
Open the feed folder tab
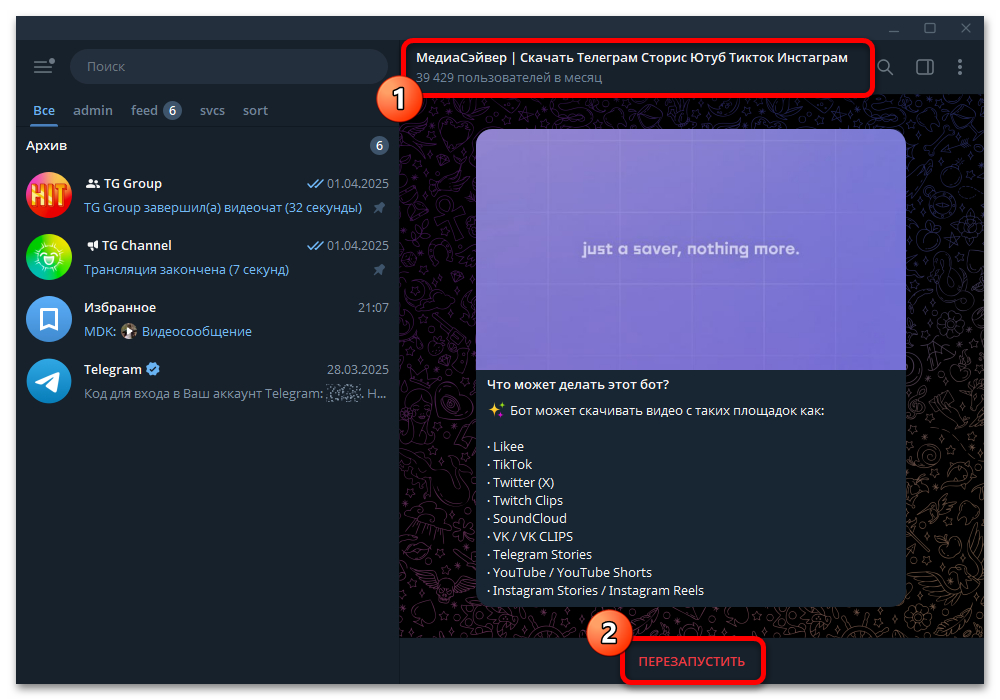pyautogui.click(x=156, y=110)
